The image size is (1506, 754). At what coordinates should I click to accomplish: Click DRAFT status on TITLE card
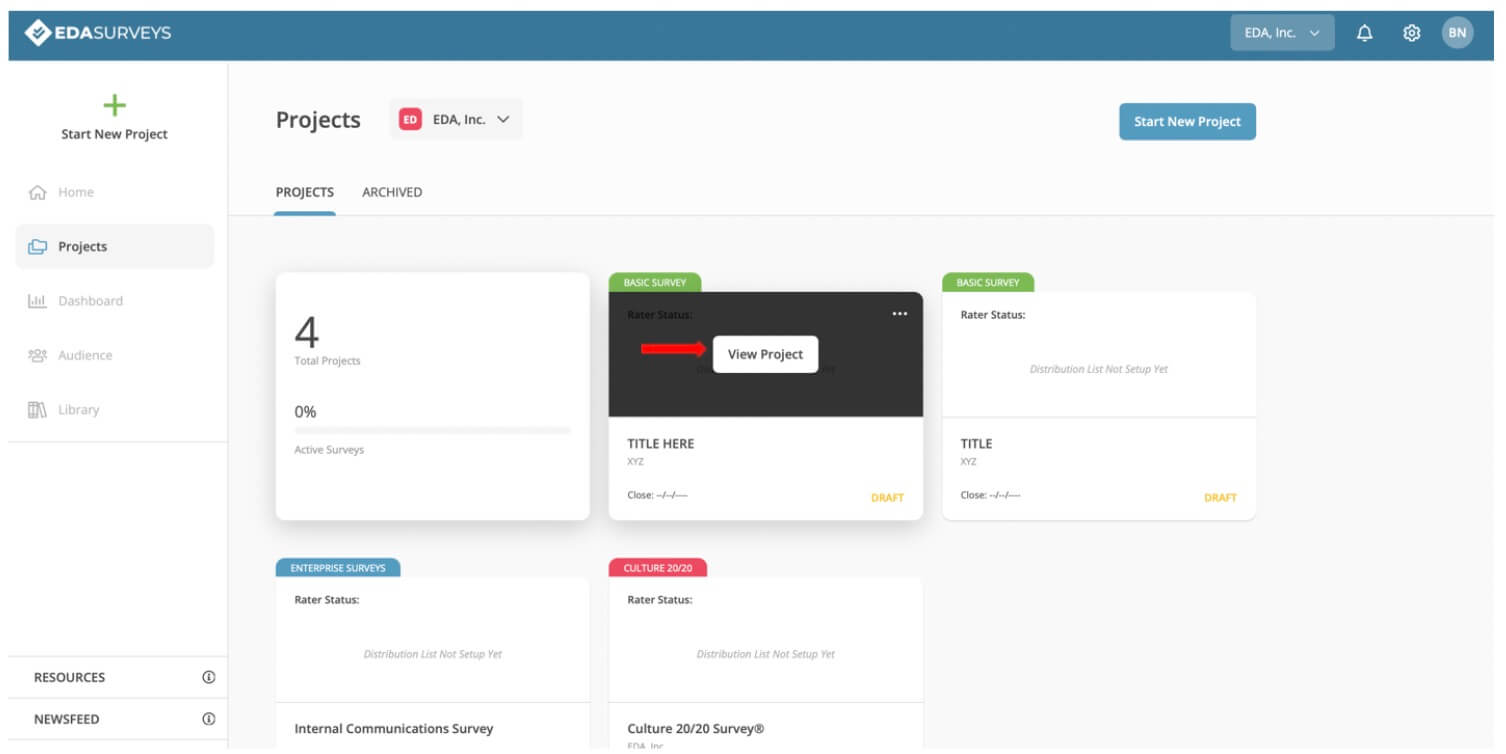pos(1220,497)
